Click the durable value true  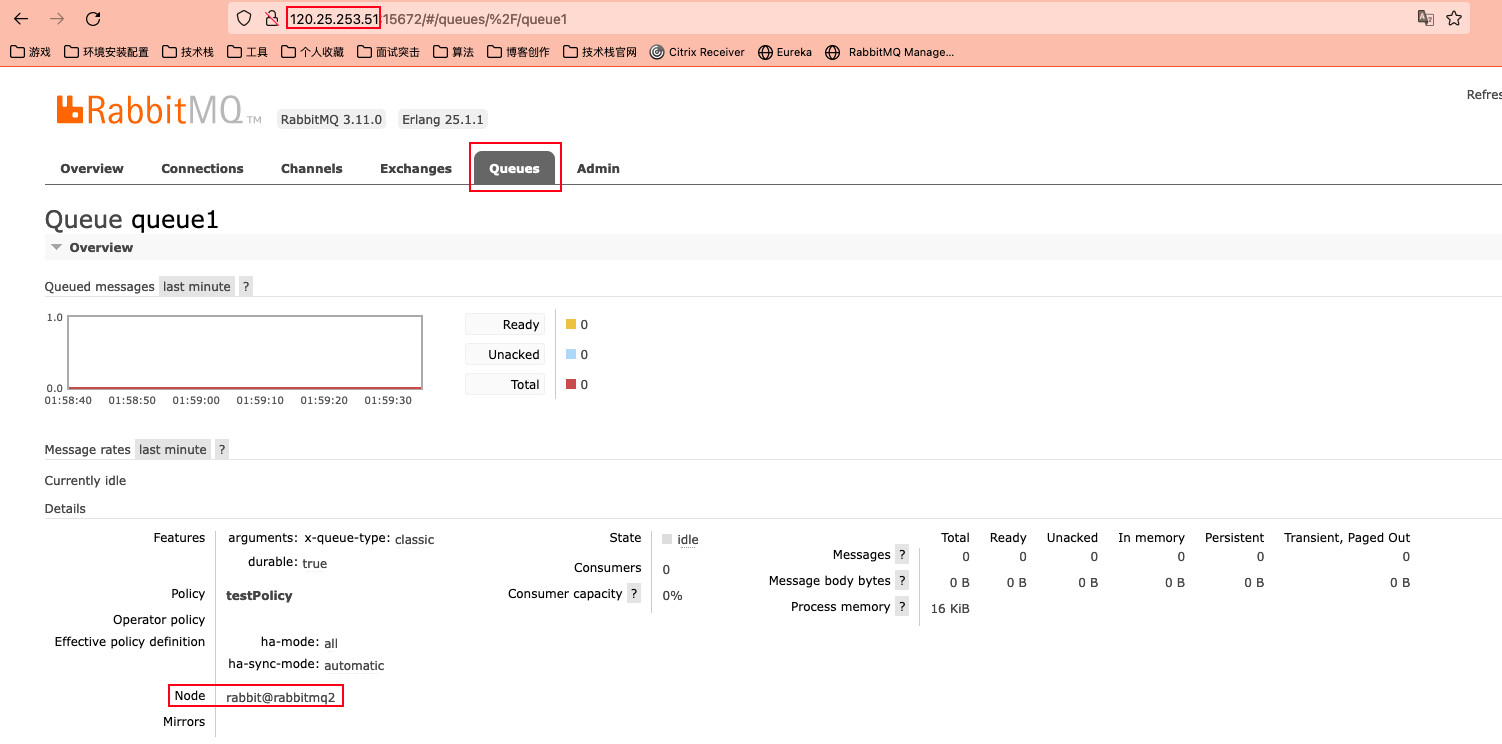point(315,563)
